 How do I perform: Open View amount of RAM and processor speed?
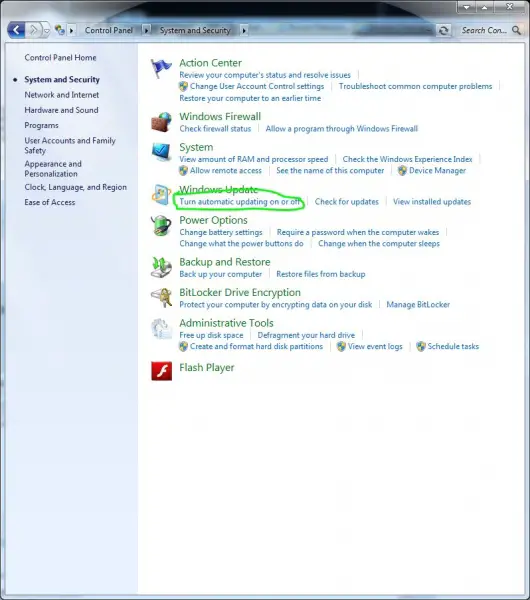click(254, 159)
